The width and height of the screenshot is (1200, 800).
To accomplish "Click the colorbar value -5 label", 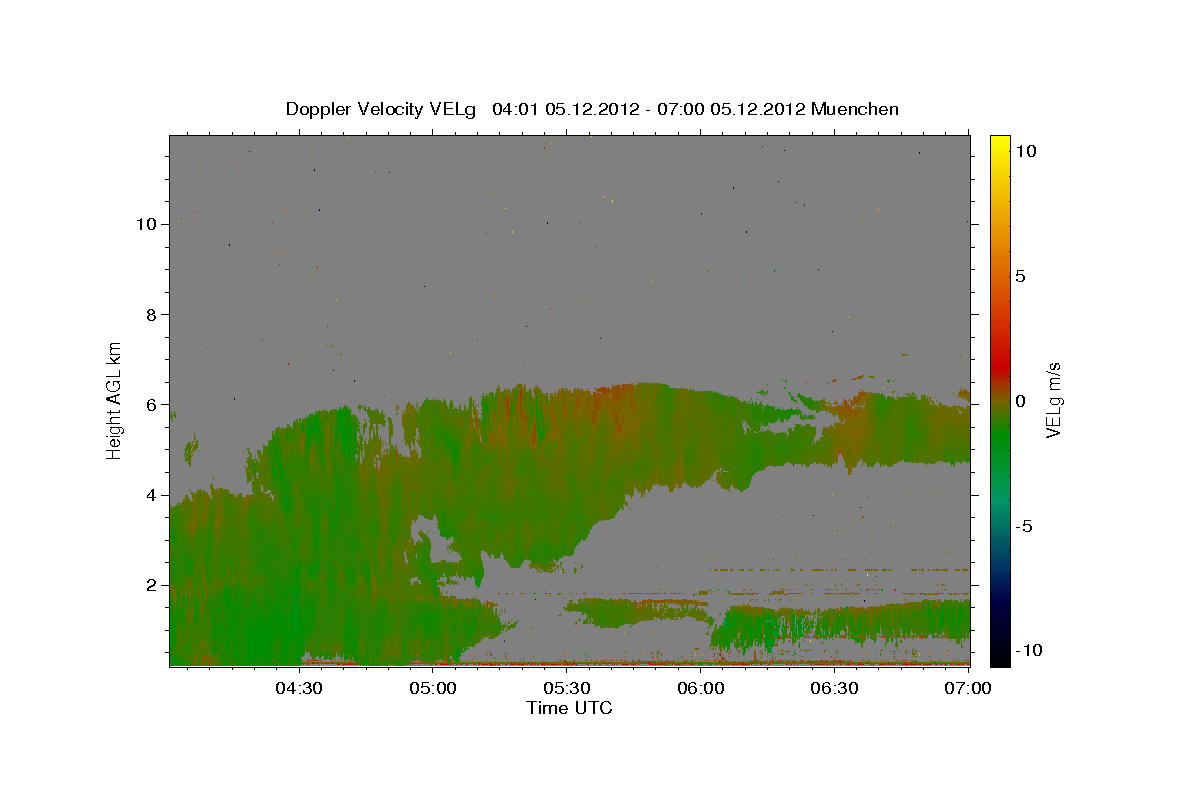I will click(1024, 526).
